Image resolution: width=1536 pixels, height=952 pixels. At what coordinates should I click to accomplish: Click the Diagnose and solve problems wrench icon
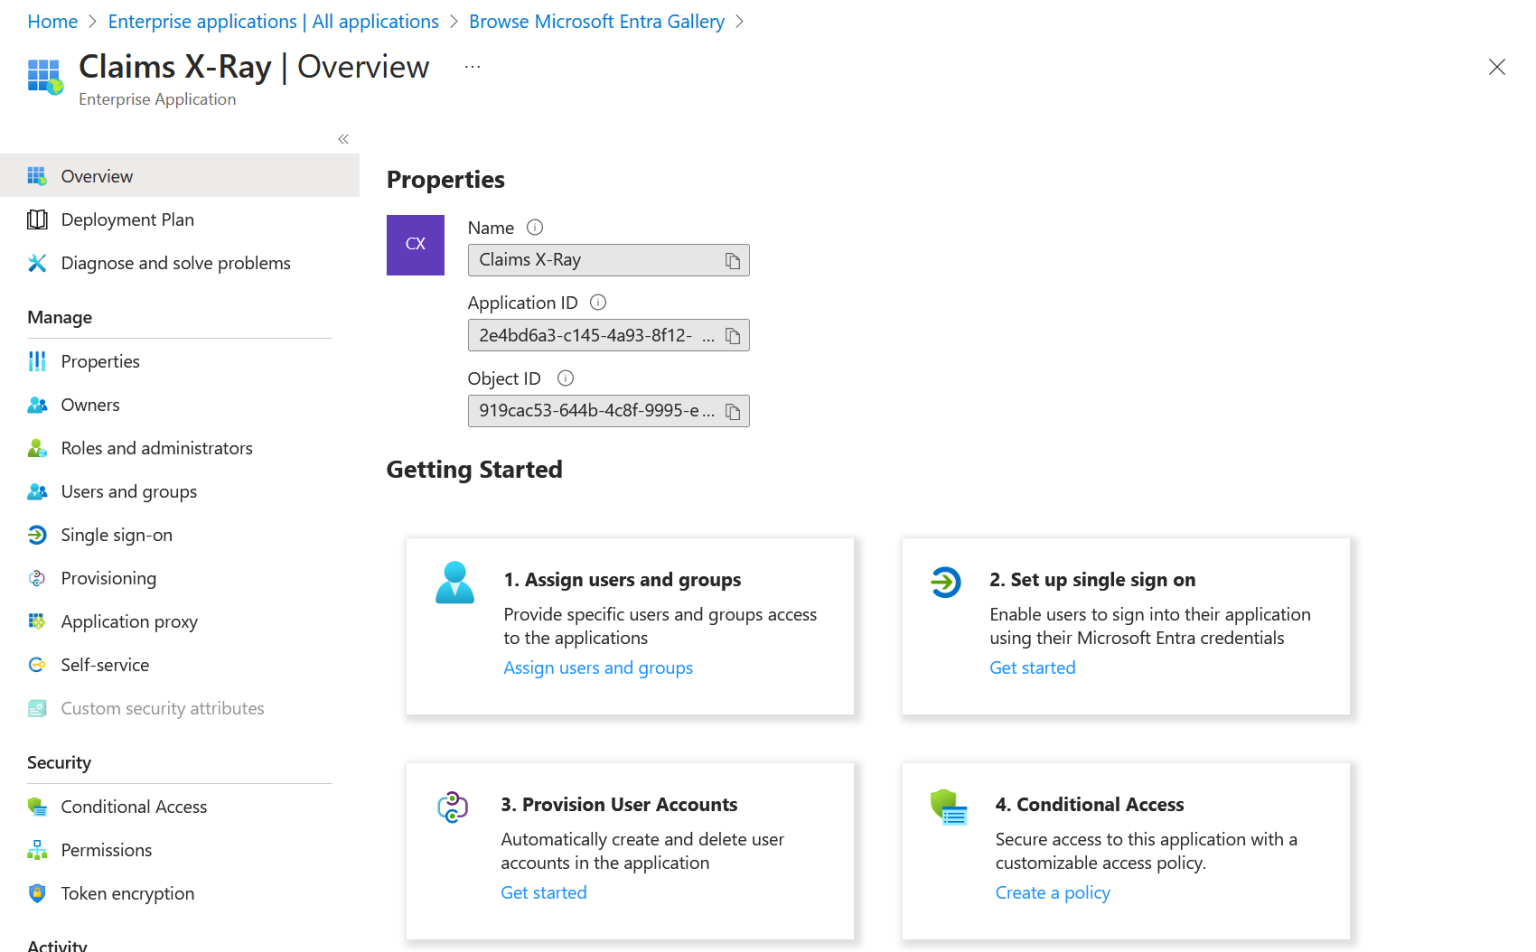point(37,262)
